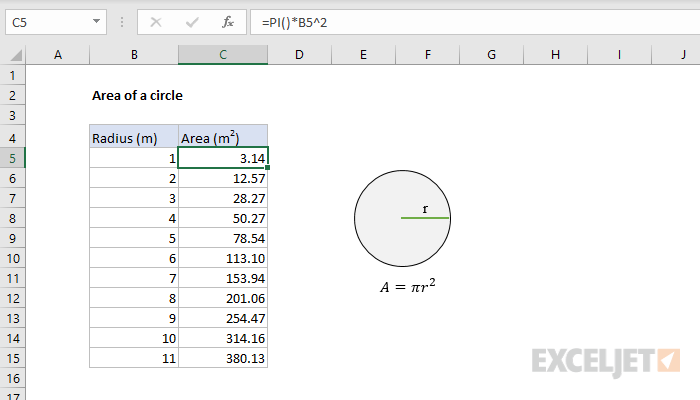The width and height of the screenshot is (700, 400).
Task: Click the 'Area (m²)' header cell
Action: [223, 137]
